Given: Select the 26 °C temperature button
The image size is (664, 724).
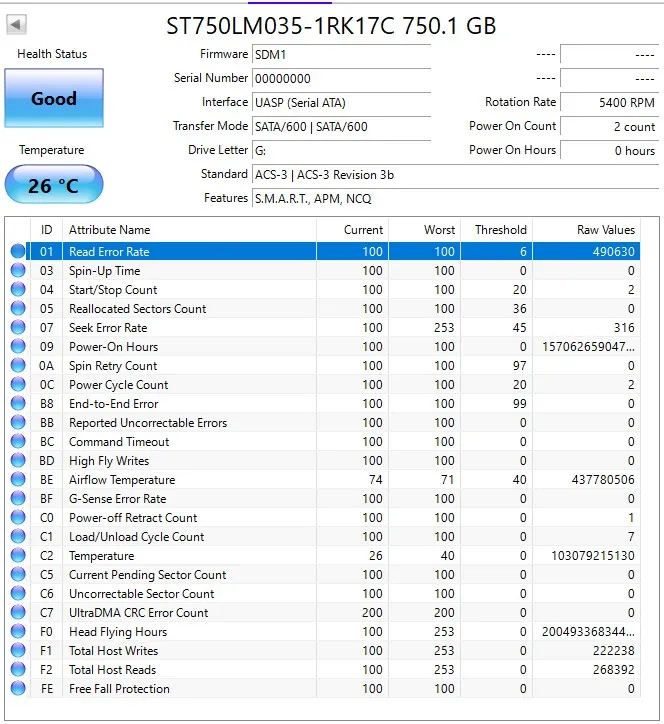Looking at the screenshot, I should pos(54,184).
